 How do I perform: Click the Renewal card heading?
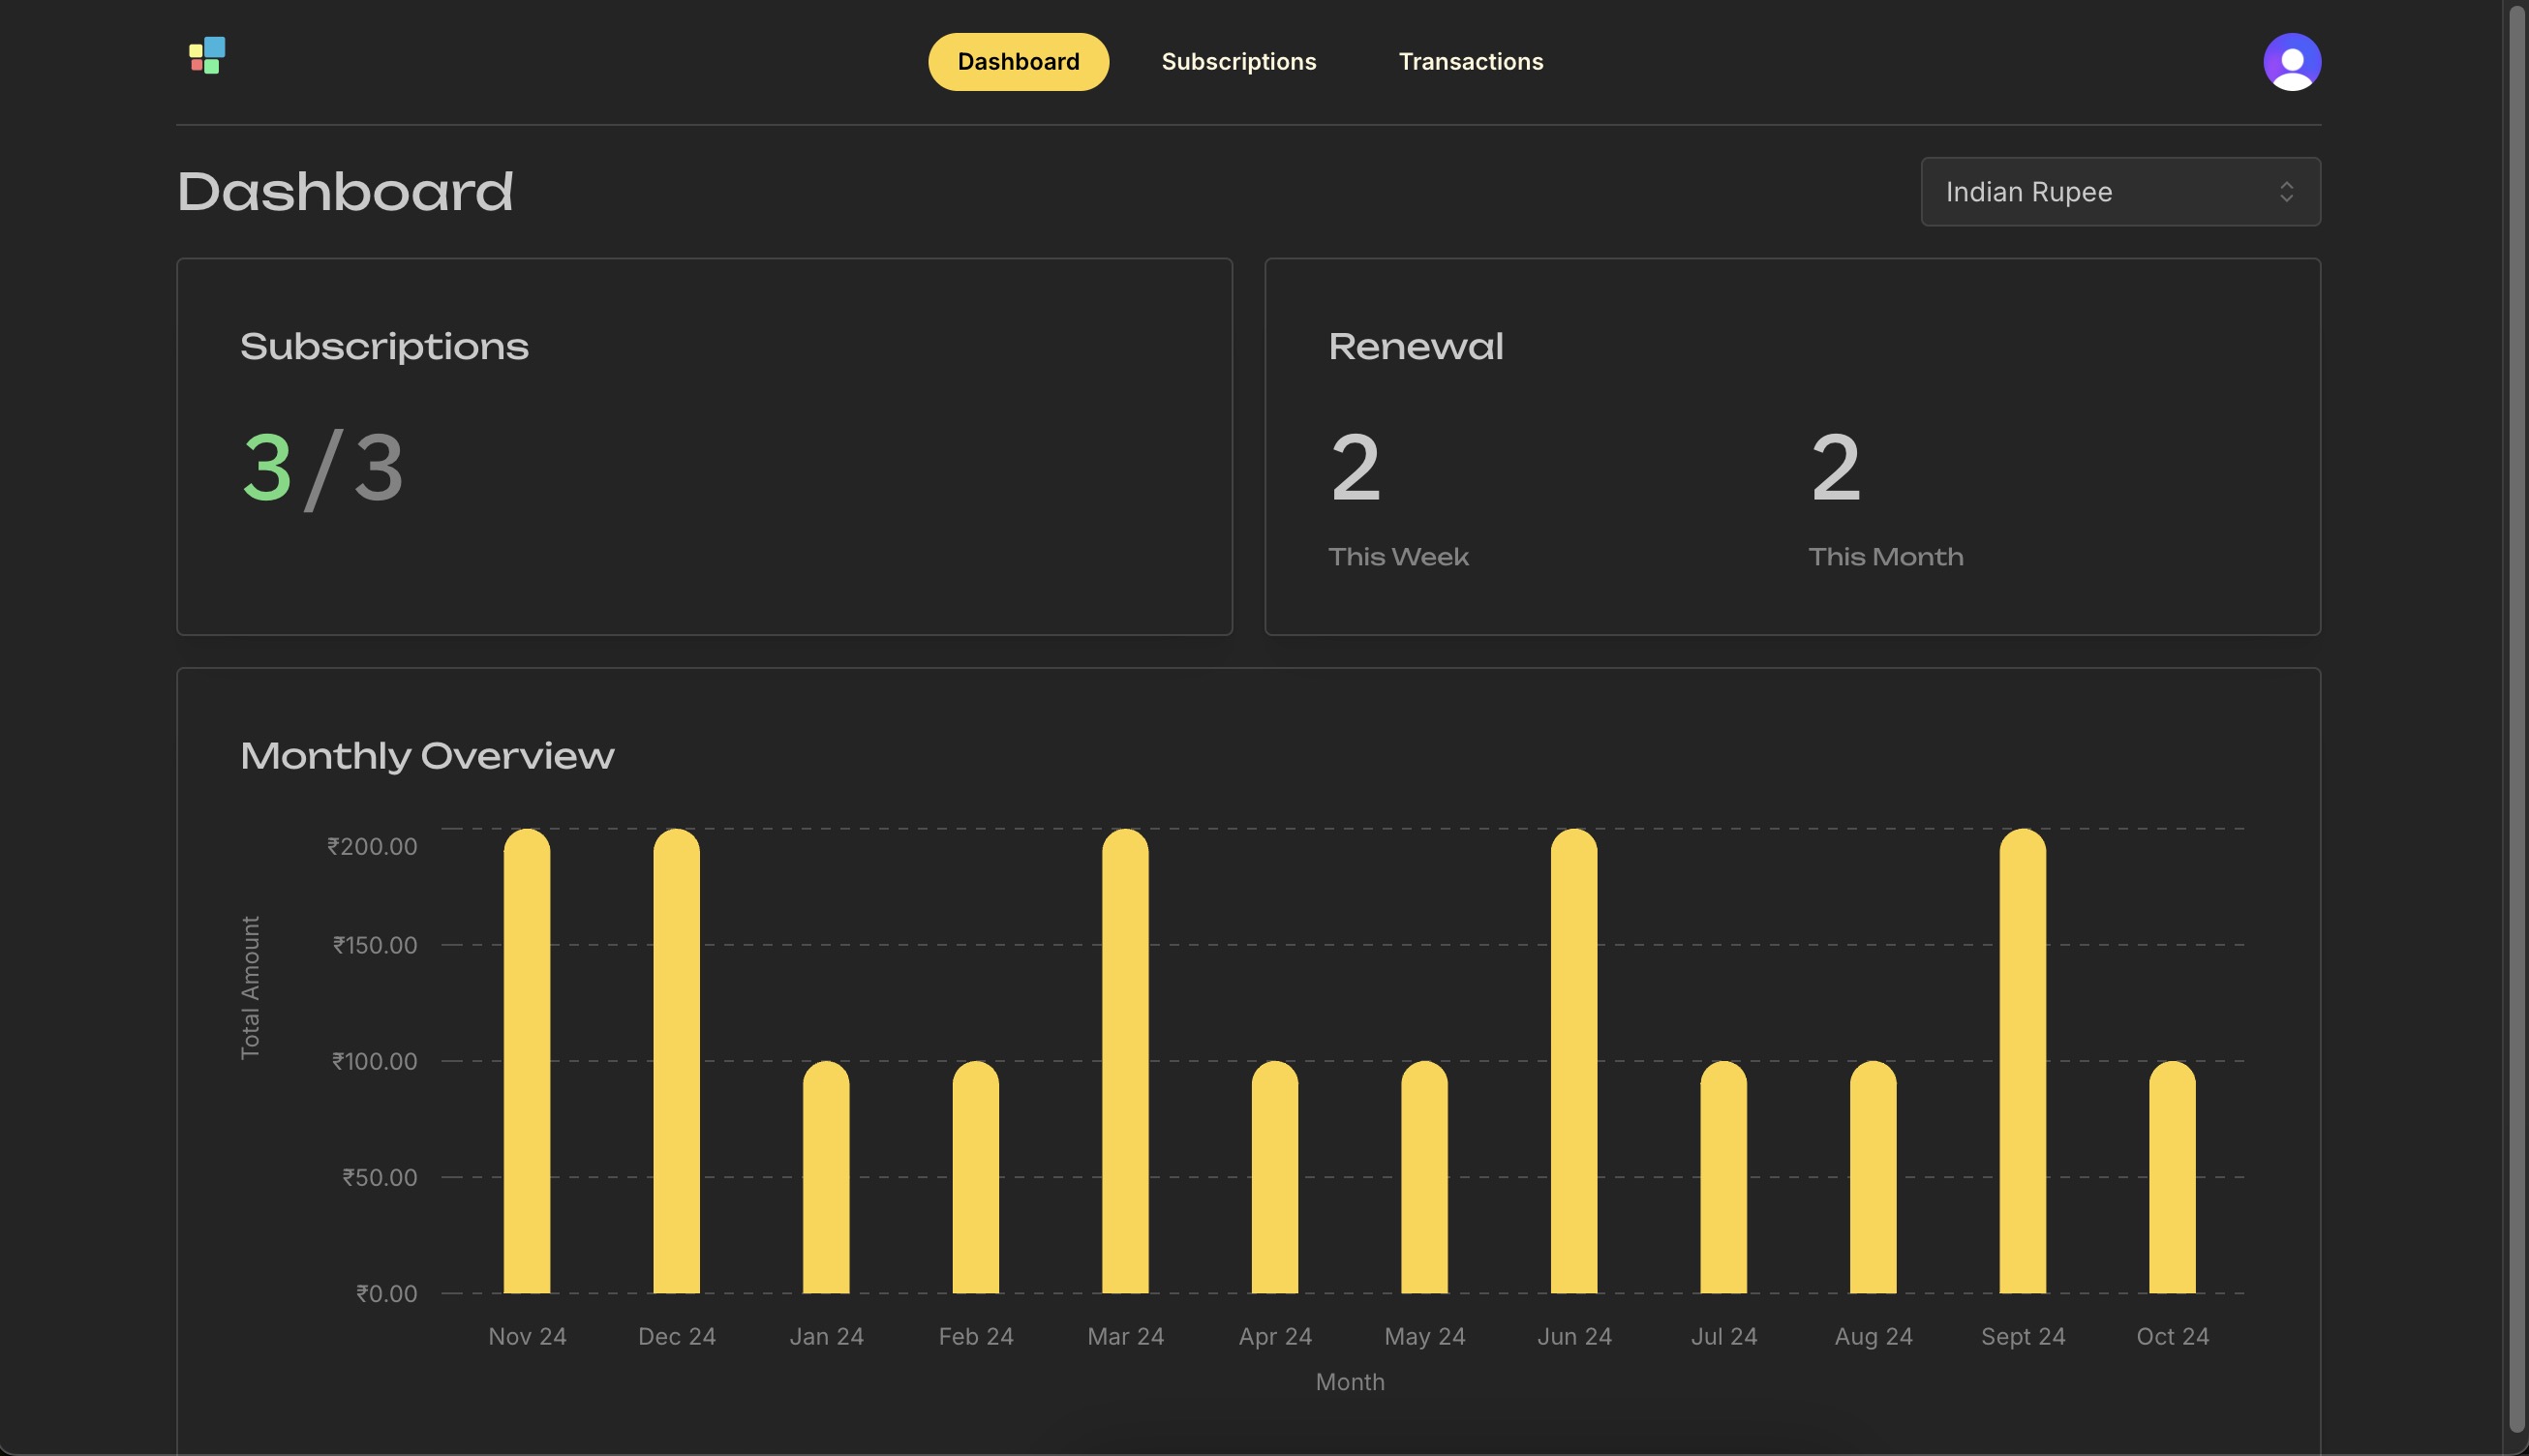point(1415,347)
